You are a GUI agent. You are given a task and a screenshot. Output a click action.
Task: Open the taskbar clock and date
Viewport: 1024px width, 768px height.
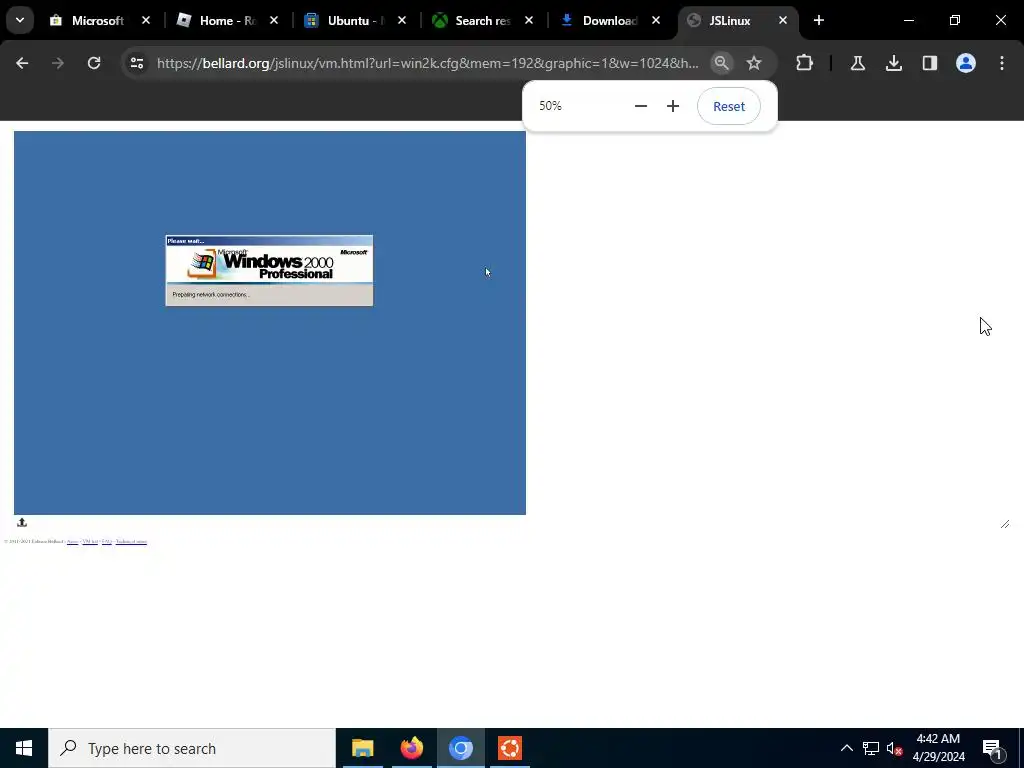(x=938, y=748)
